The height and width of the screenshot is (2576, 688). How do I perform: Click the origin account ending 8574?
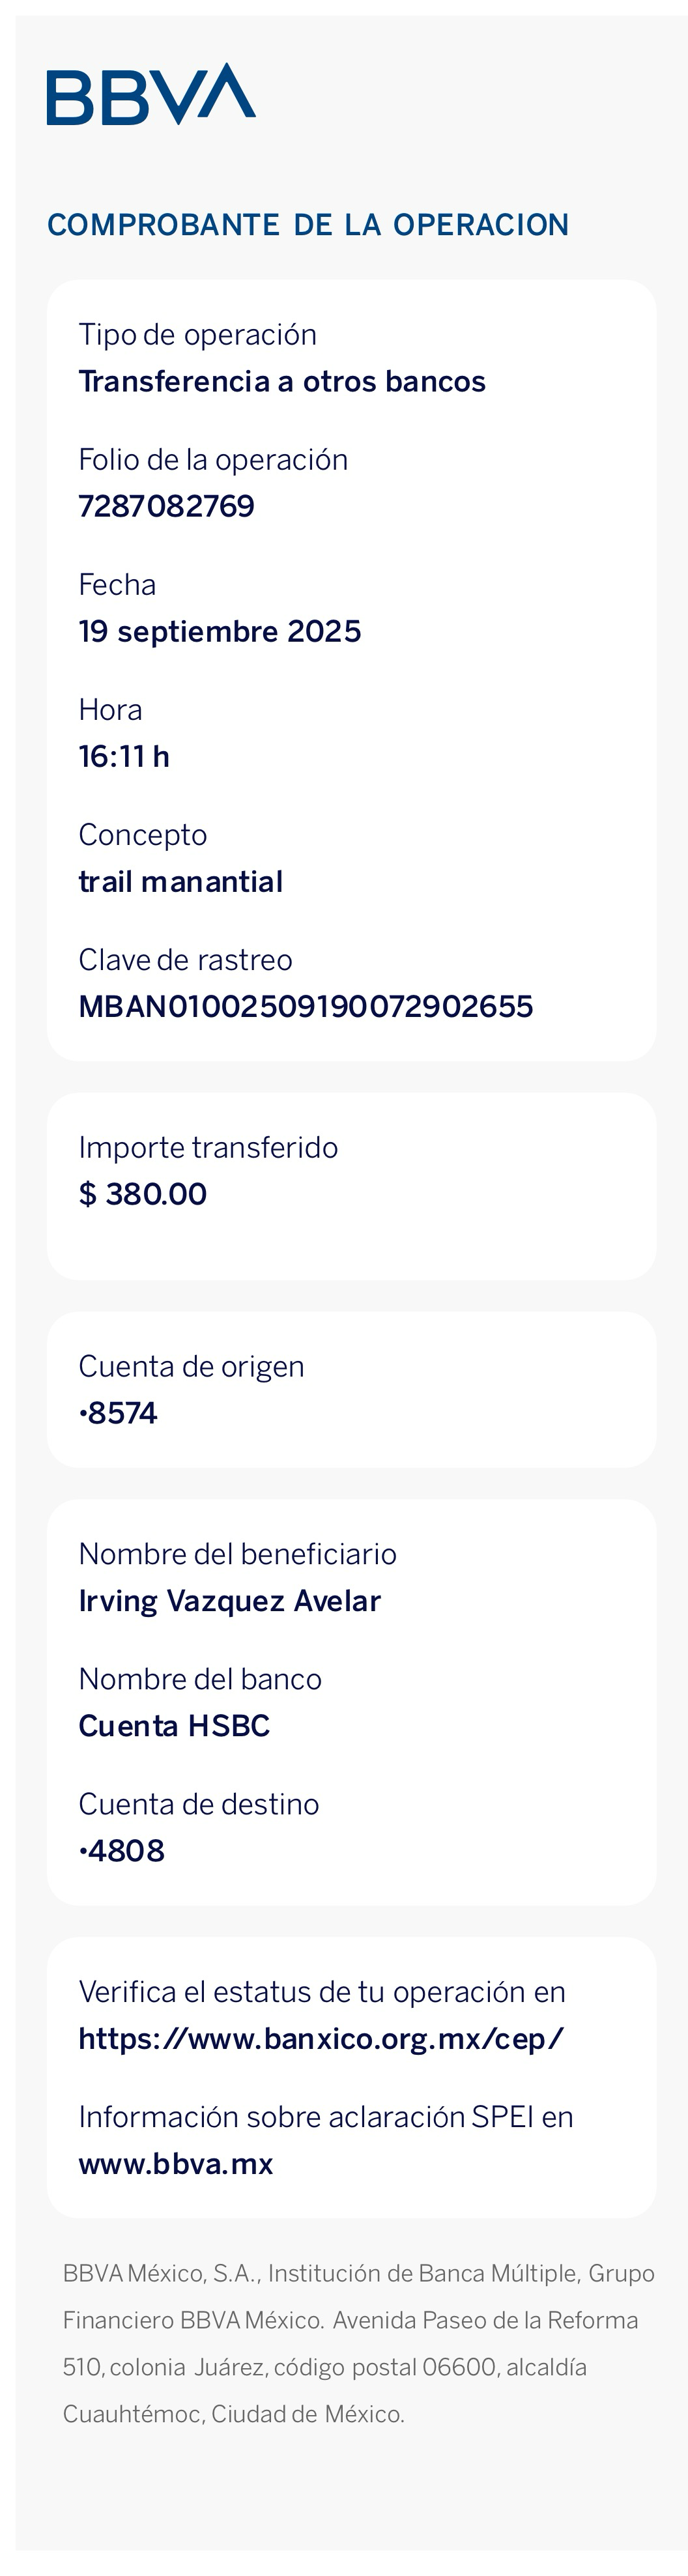point(119,1413)
